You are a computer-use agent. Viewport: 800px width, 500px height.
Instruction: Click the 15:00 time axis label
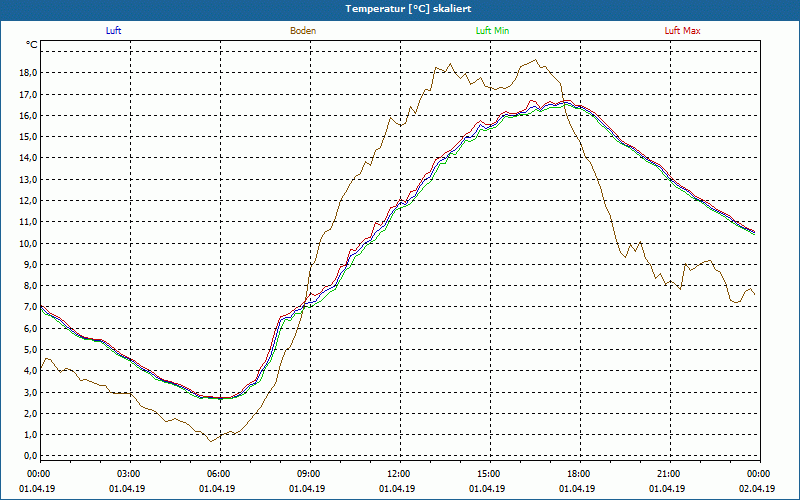487,474
